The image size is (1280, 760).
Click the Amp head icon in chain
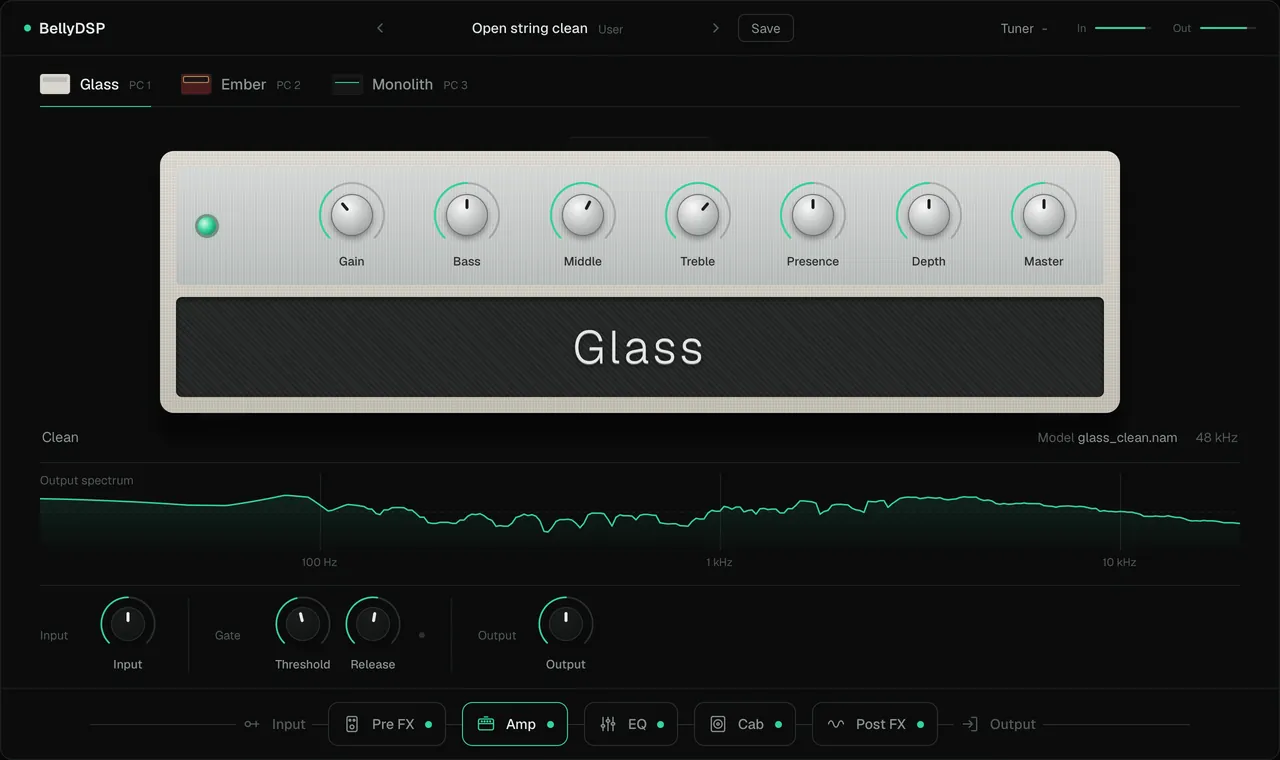(486, 724)
